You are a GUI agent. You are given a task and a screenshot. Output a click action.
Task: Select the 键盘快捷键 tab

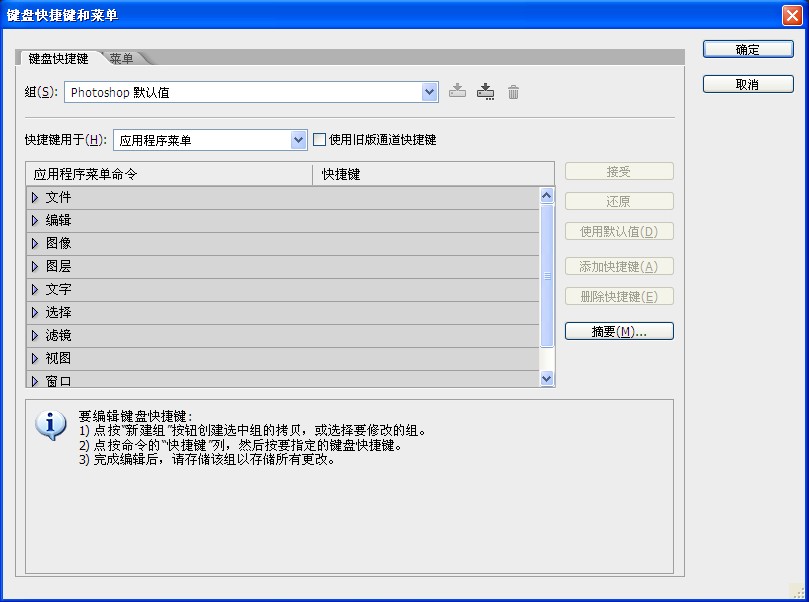coord(58,58)
